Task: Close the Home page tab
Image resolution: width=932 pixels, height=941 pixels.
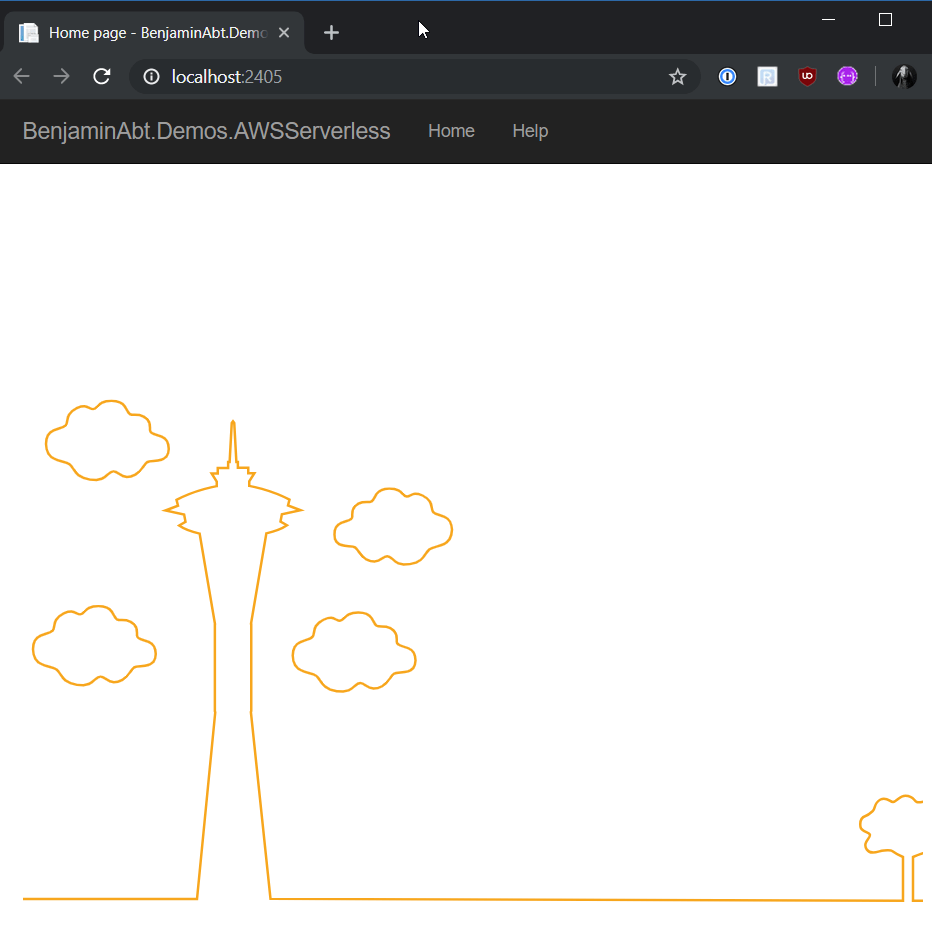Action: (x=284, y=32)
